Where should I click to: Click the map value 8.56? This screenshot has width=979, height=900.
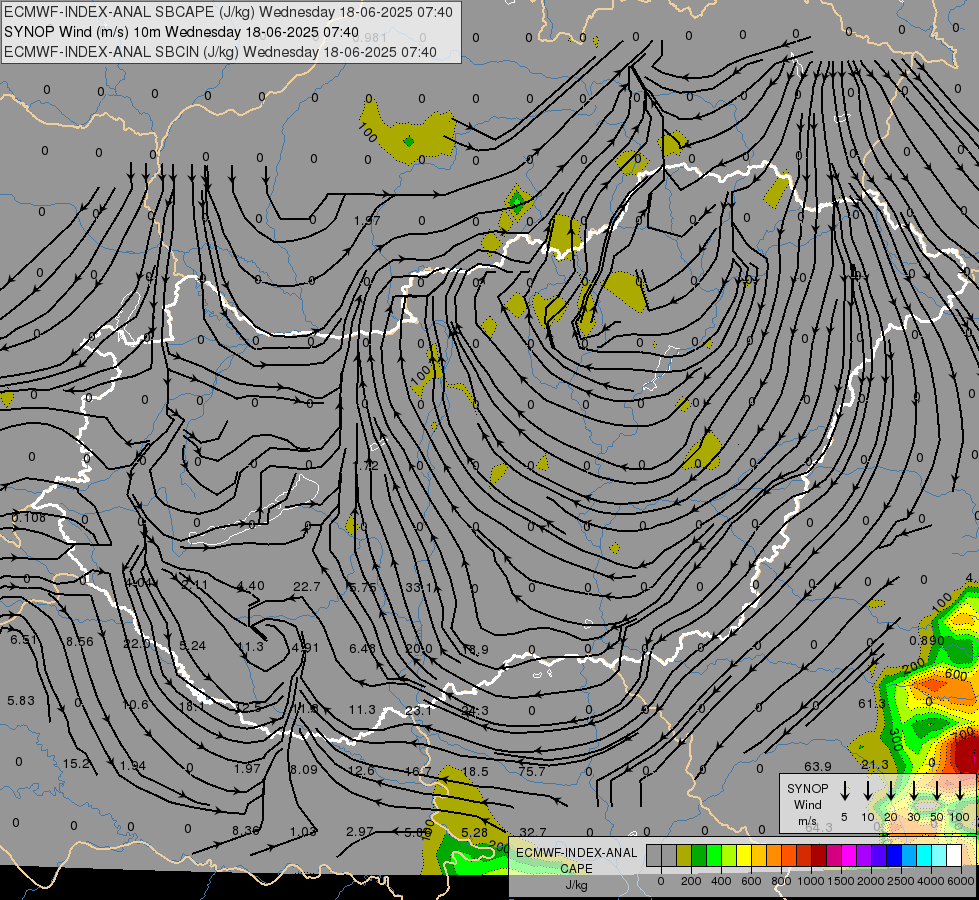79,641
